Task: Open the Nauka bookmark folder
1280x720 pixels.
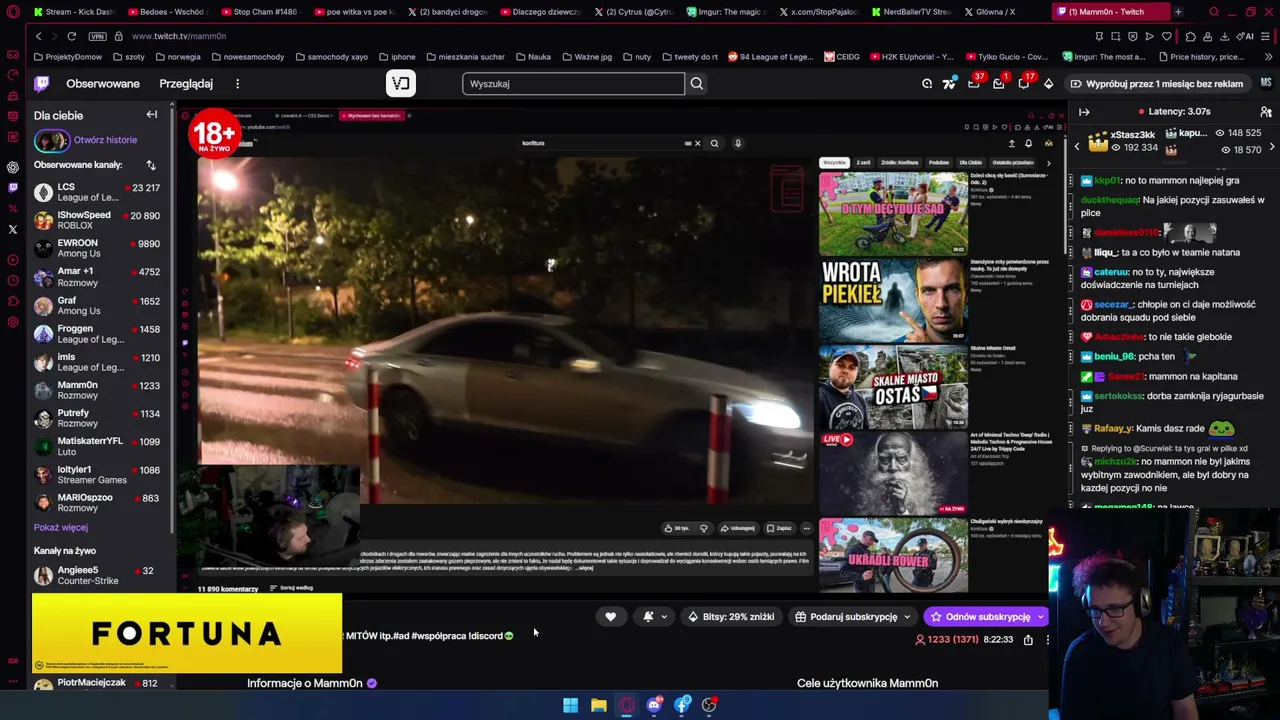Action: [x=533, y=57]
